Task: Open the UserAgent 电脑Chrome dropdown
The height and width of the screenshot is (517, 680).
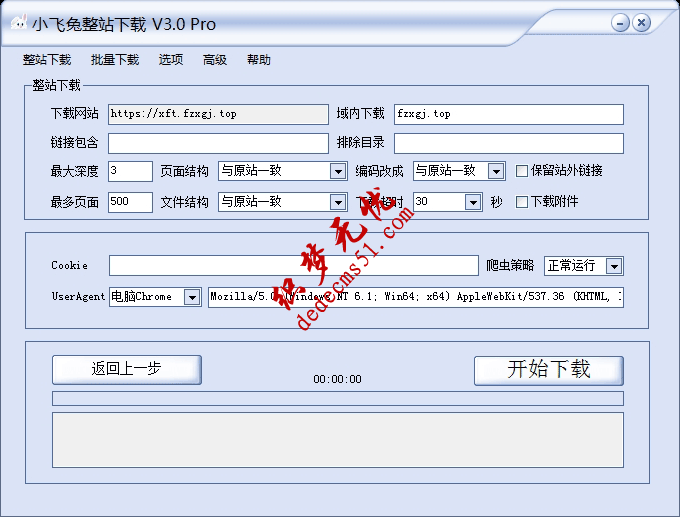Action: pyautogui.click(x=191, y=297)
